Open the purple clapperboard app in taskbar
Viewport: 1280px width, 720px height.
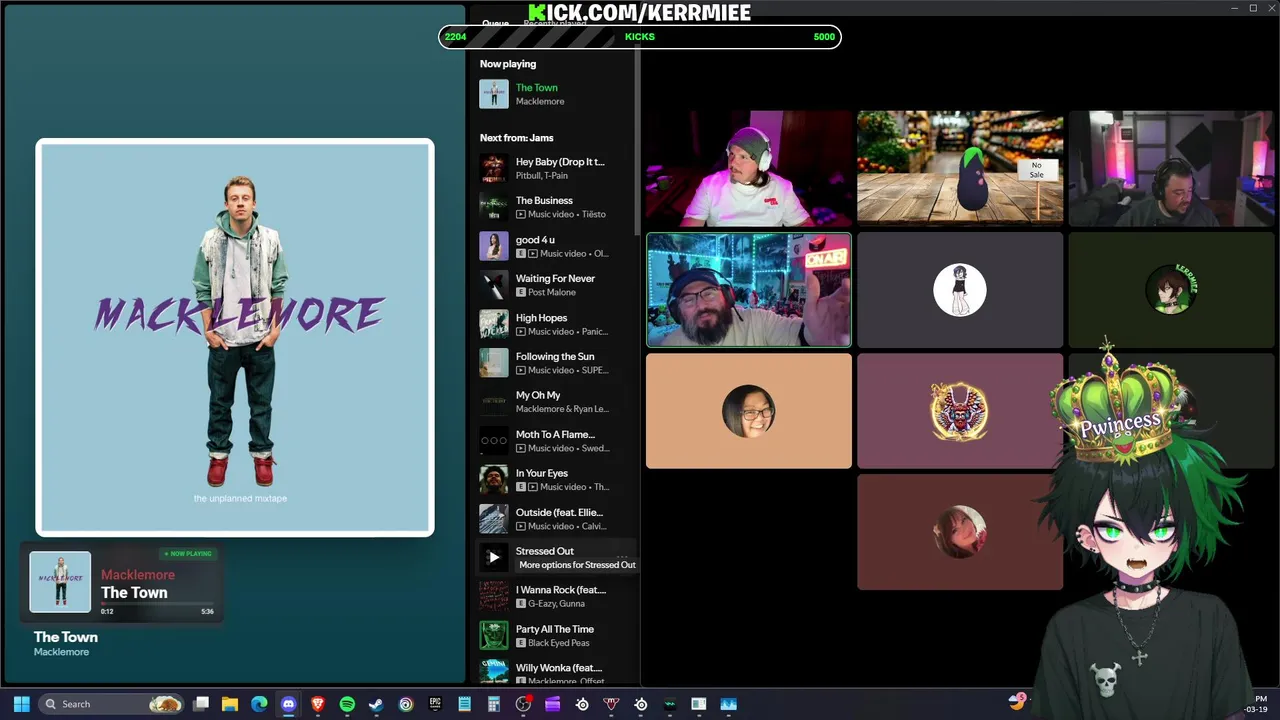(552, 704)
